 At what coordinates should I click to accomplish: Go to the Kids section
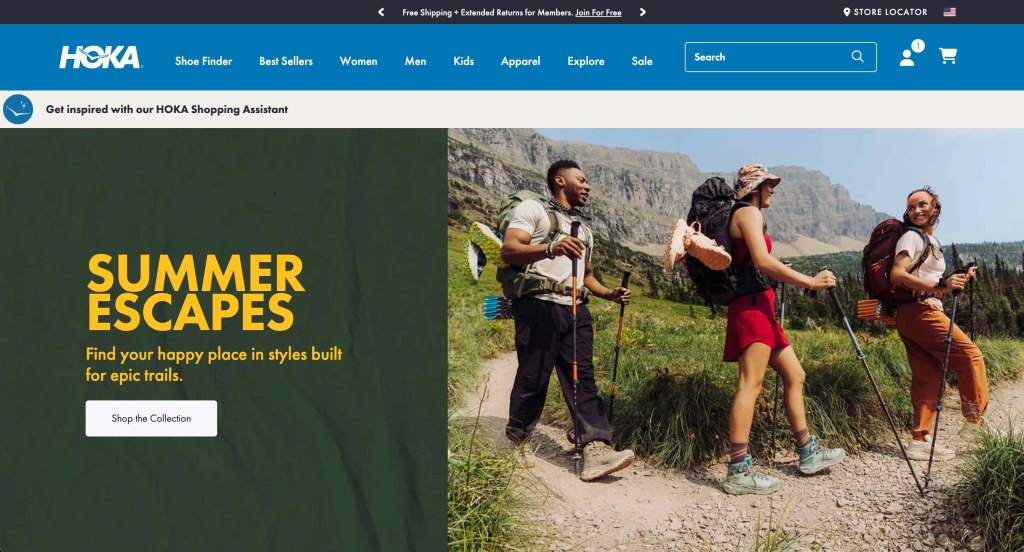click(x=464, y=61)
